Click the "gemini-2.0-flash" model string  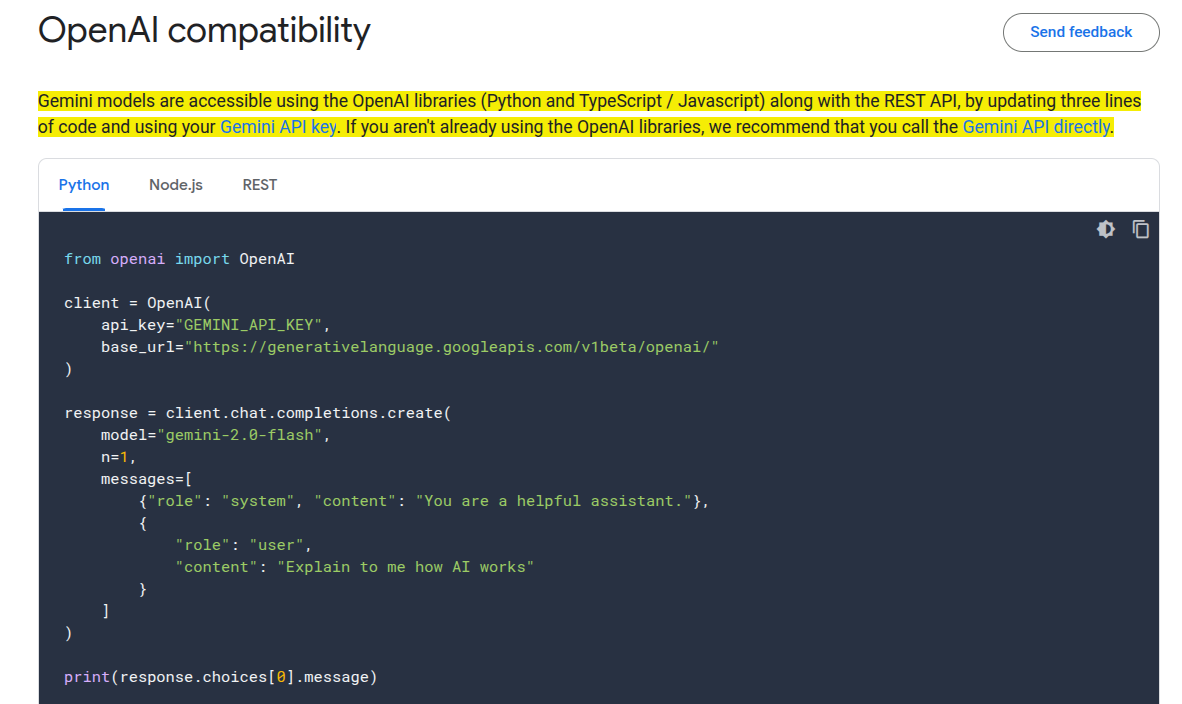[x=240, y=435]
